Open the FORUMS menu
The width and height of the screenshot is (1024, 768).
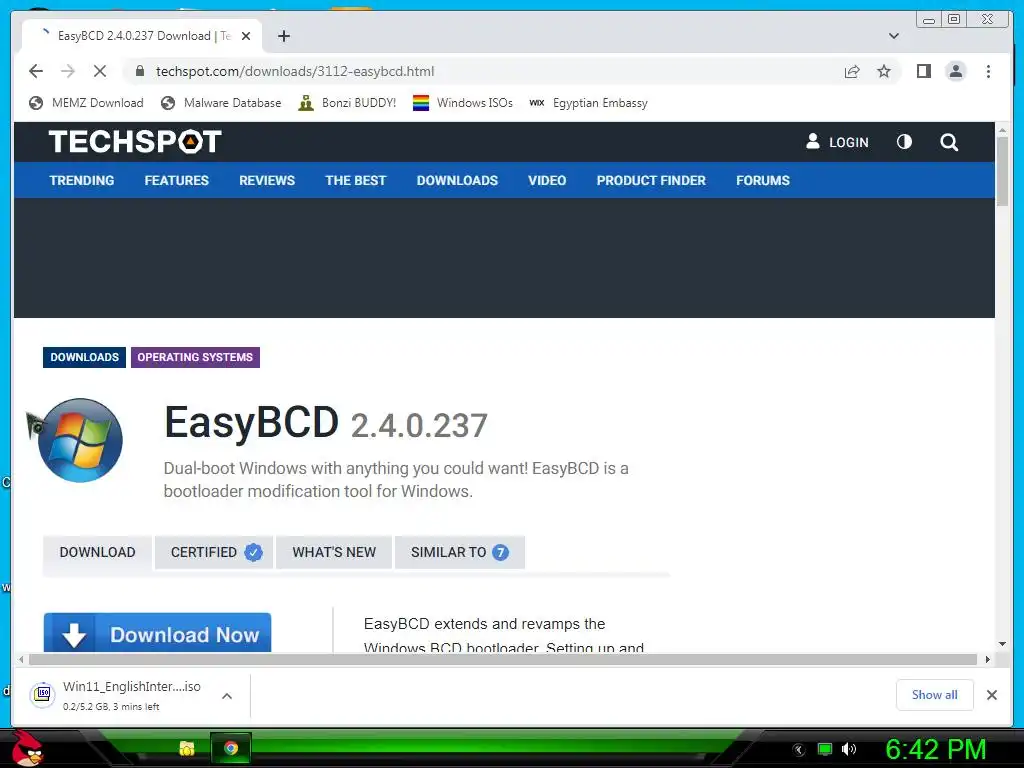coord(763,180)
